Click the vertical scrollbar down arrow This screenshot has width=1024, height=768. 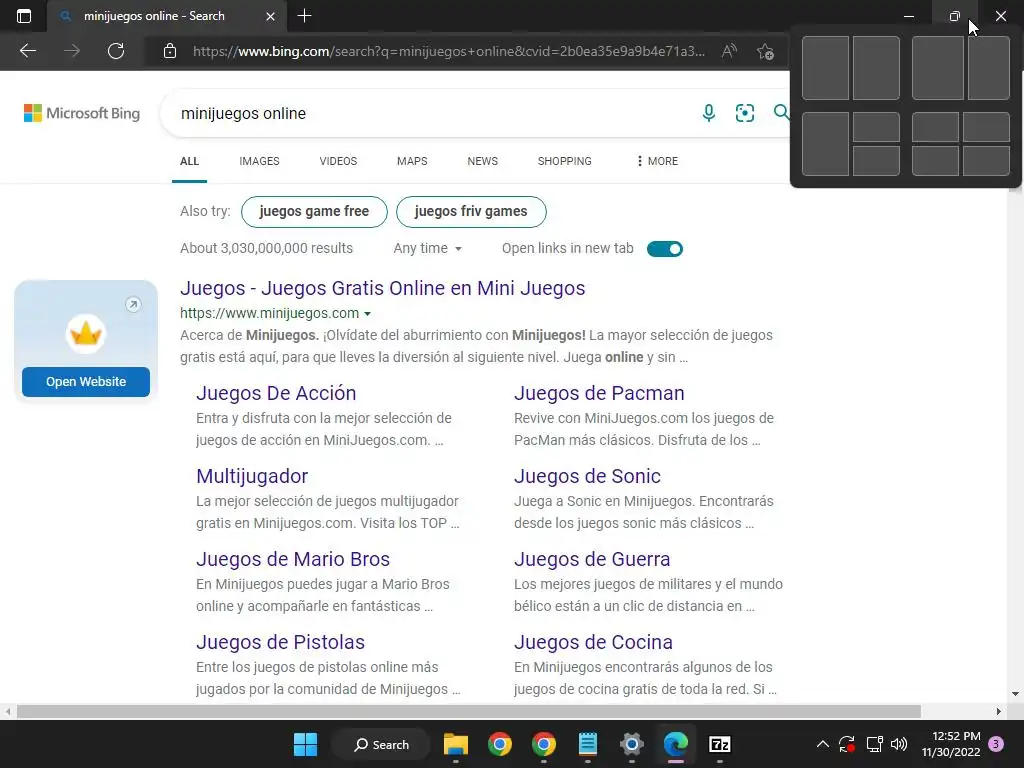1015,694
